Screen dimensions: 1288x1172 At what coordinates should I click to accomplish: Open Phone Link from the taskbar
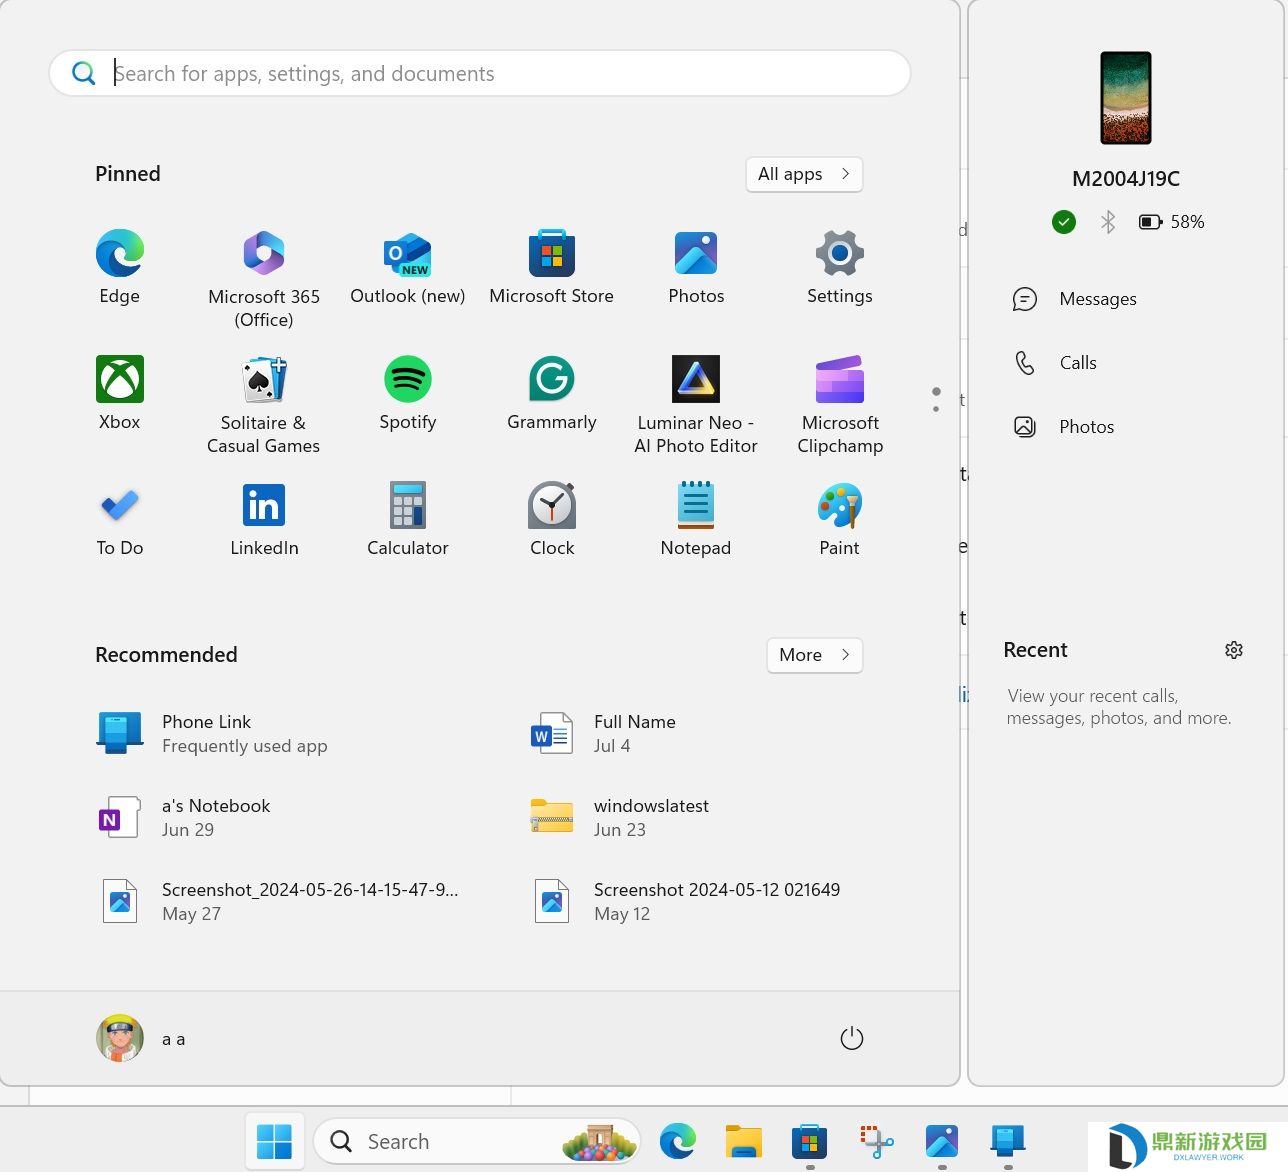[x=1008, y=1141]
